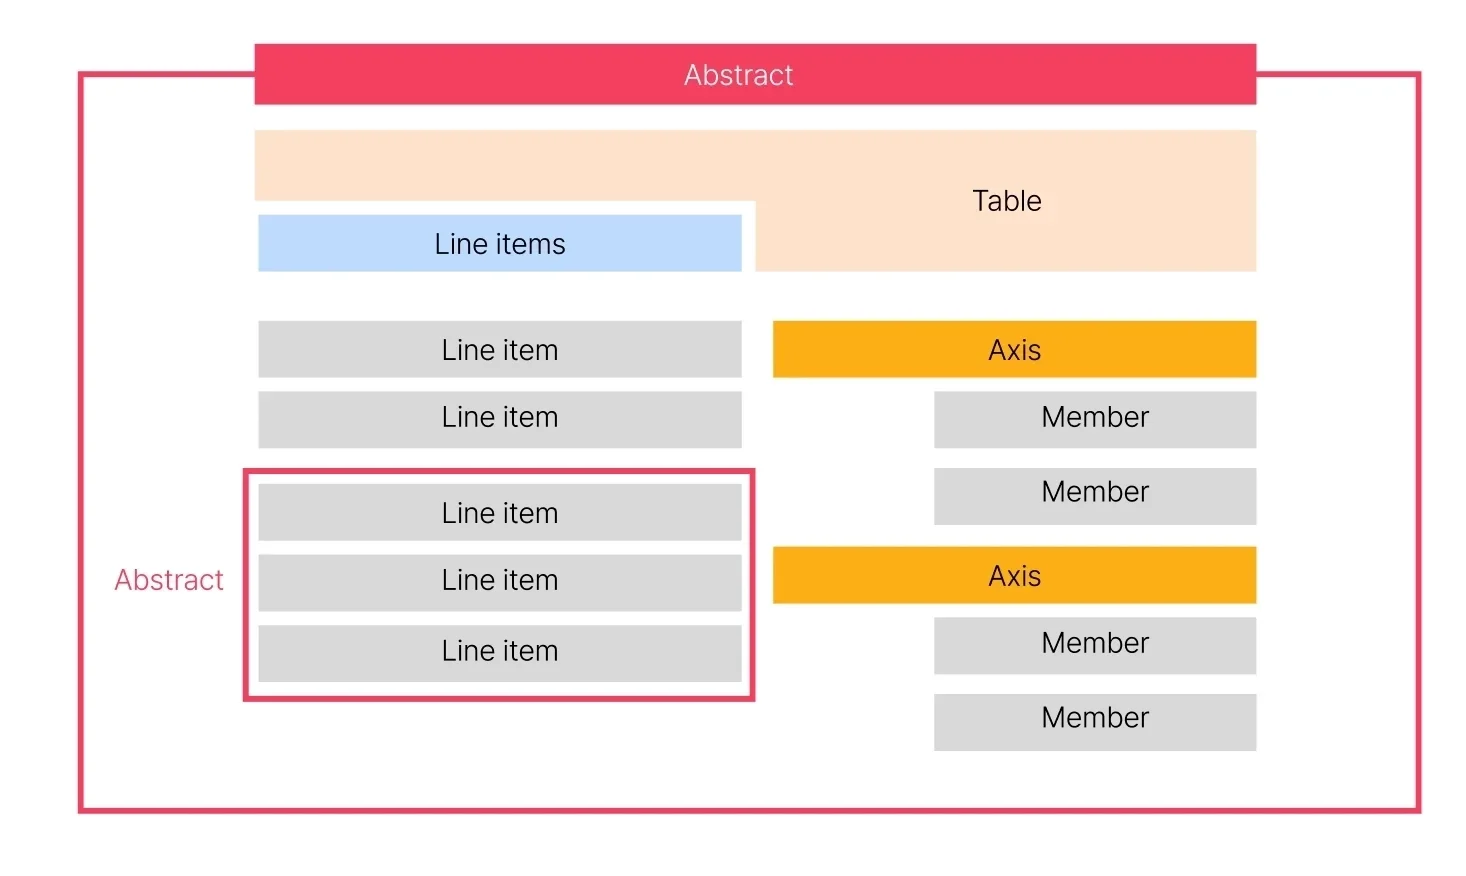Click the white Abstract text in the header
This screenshot has height=876, width=1466.
pos(738,75)
